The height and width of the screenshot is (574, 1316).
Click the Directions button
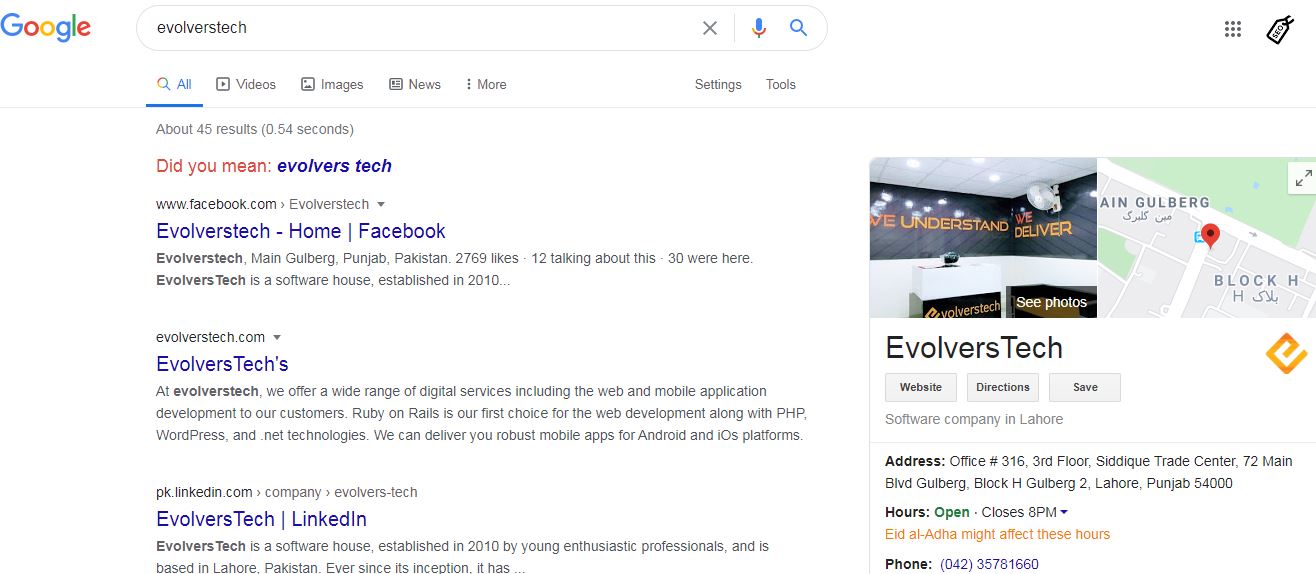tap(1003, 387)
